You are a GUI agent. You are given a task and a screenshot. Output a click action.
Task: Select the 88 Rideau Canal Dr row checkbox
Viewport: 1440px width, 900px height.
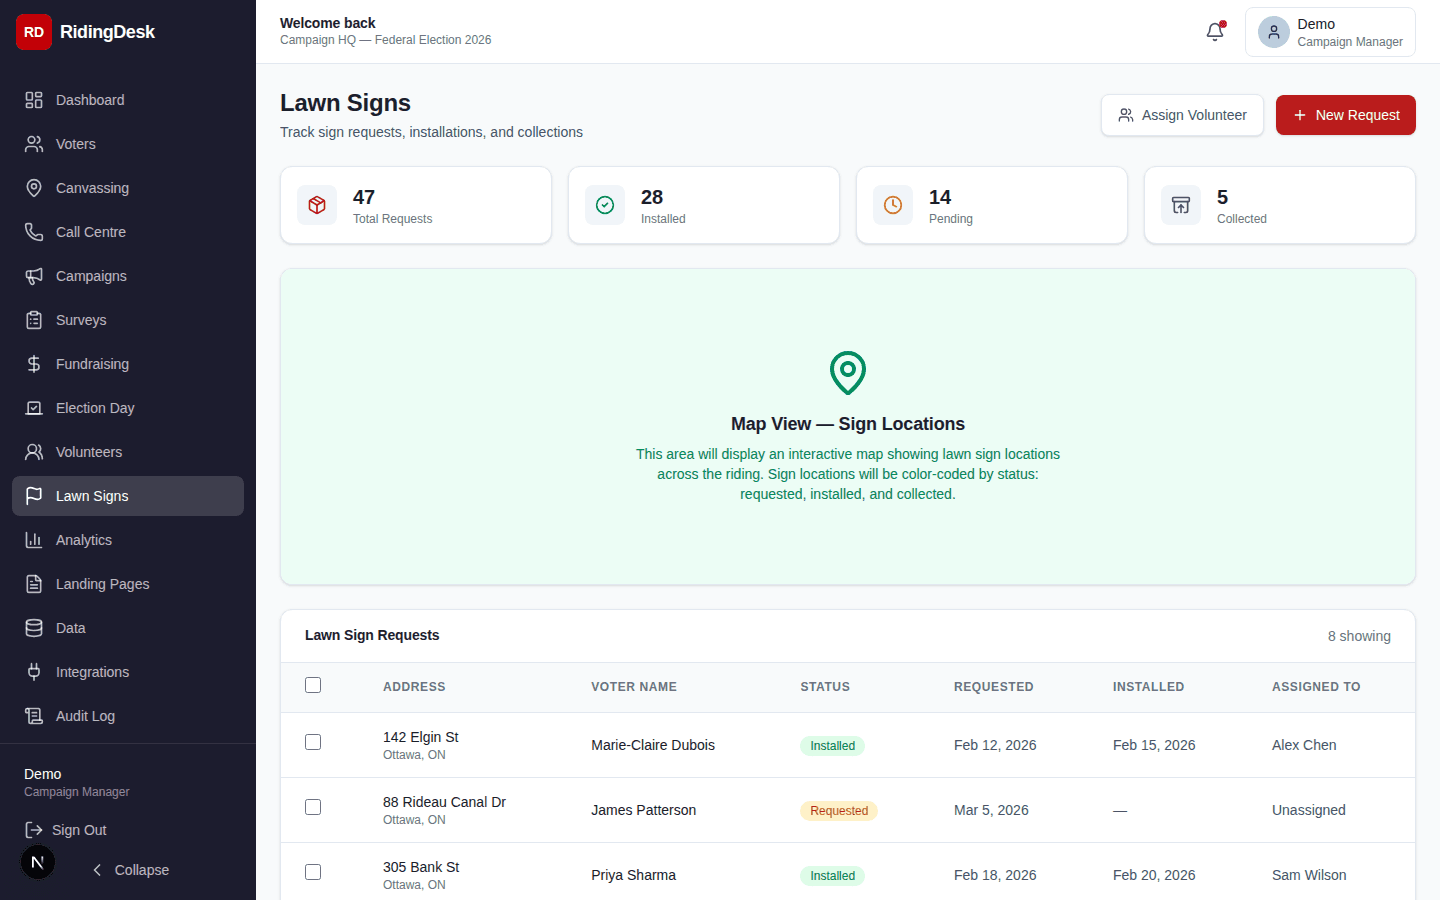click(x=313, y=807)
